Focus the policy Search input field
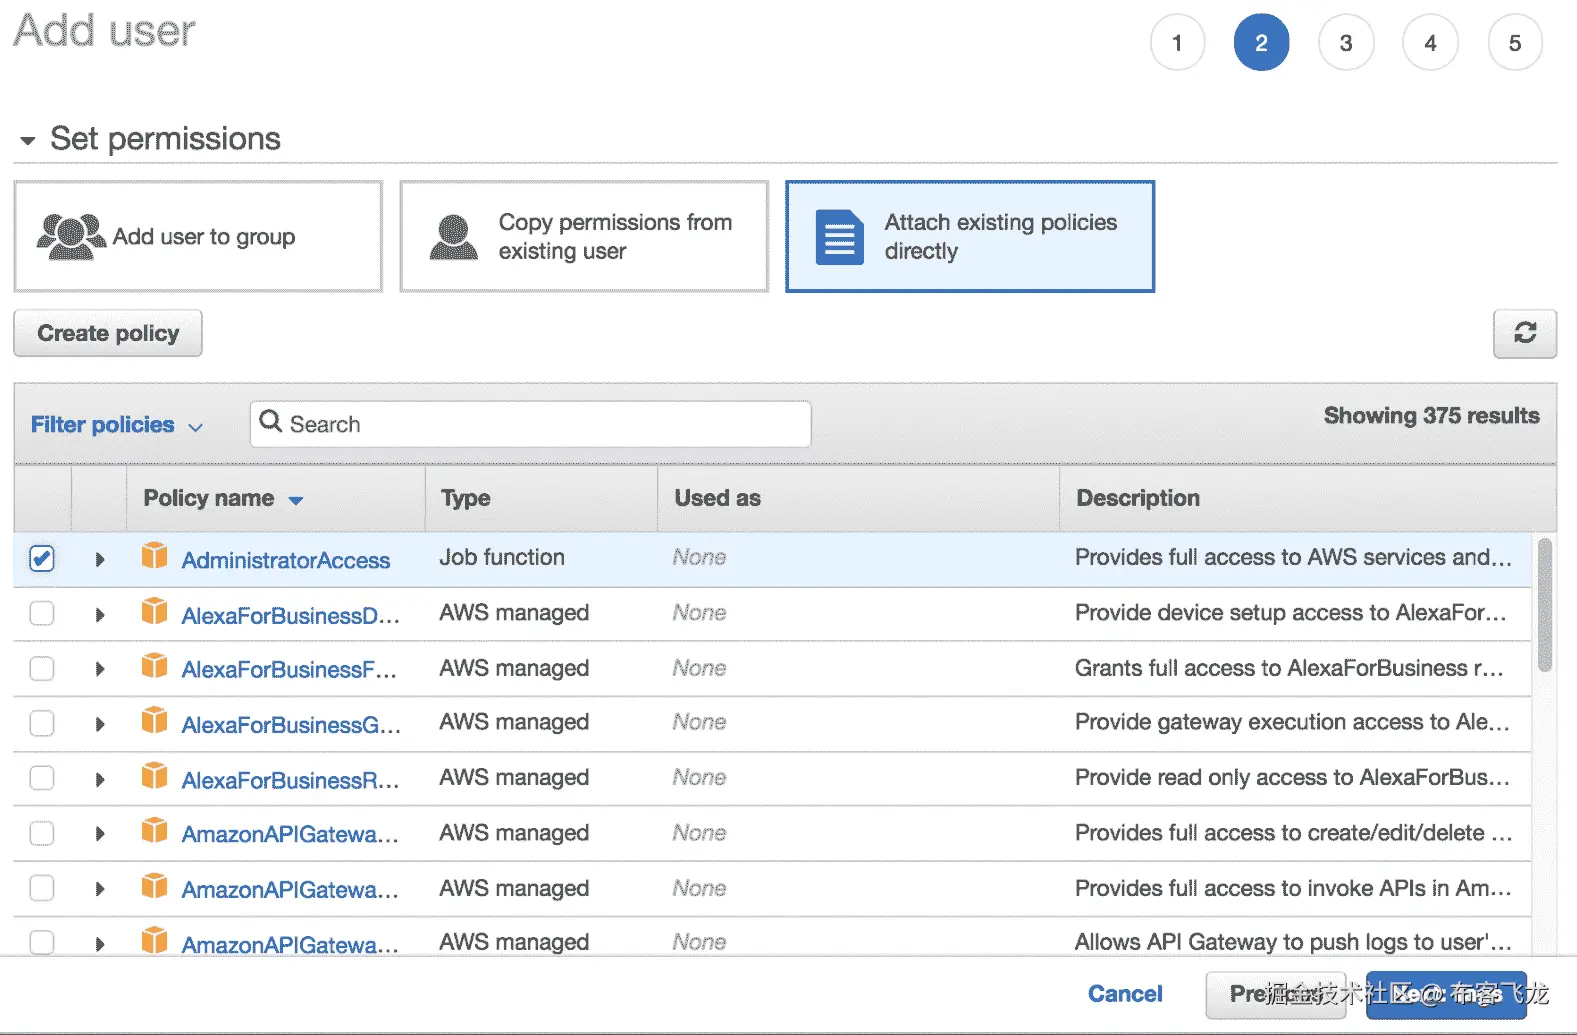 click(545, 424)
